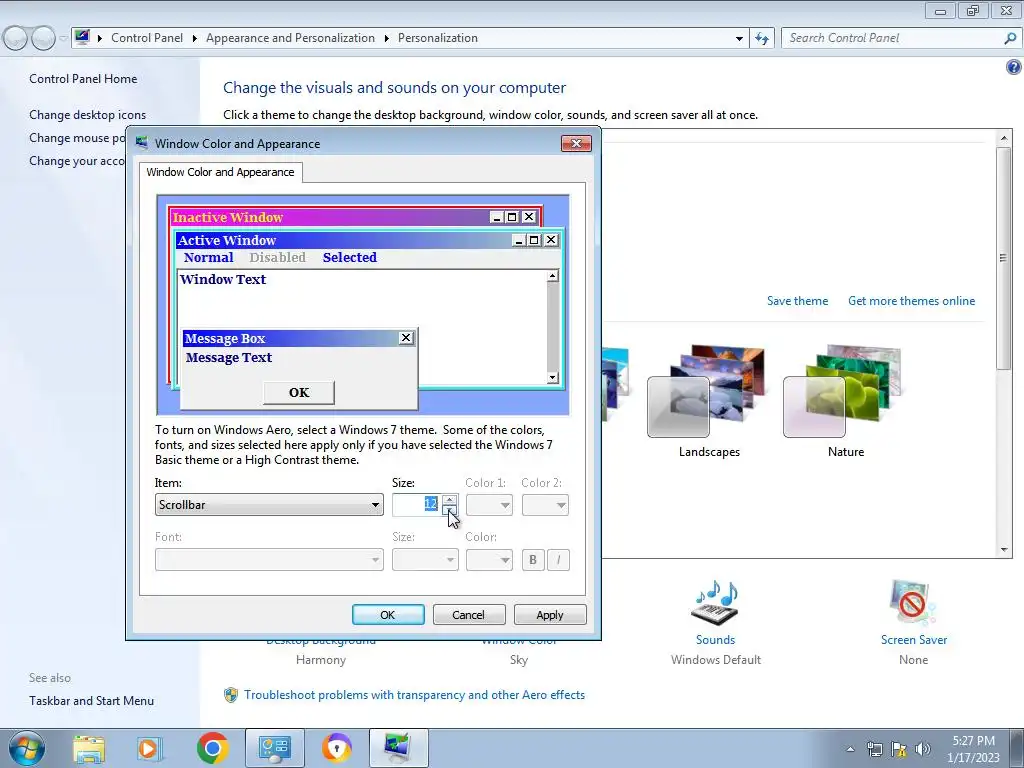1024x768 pixels.
Task: Open Control Panel Home link
Action: click(83, 79)
